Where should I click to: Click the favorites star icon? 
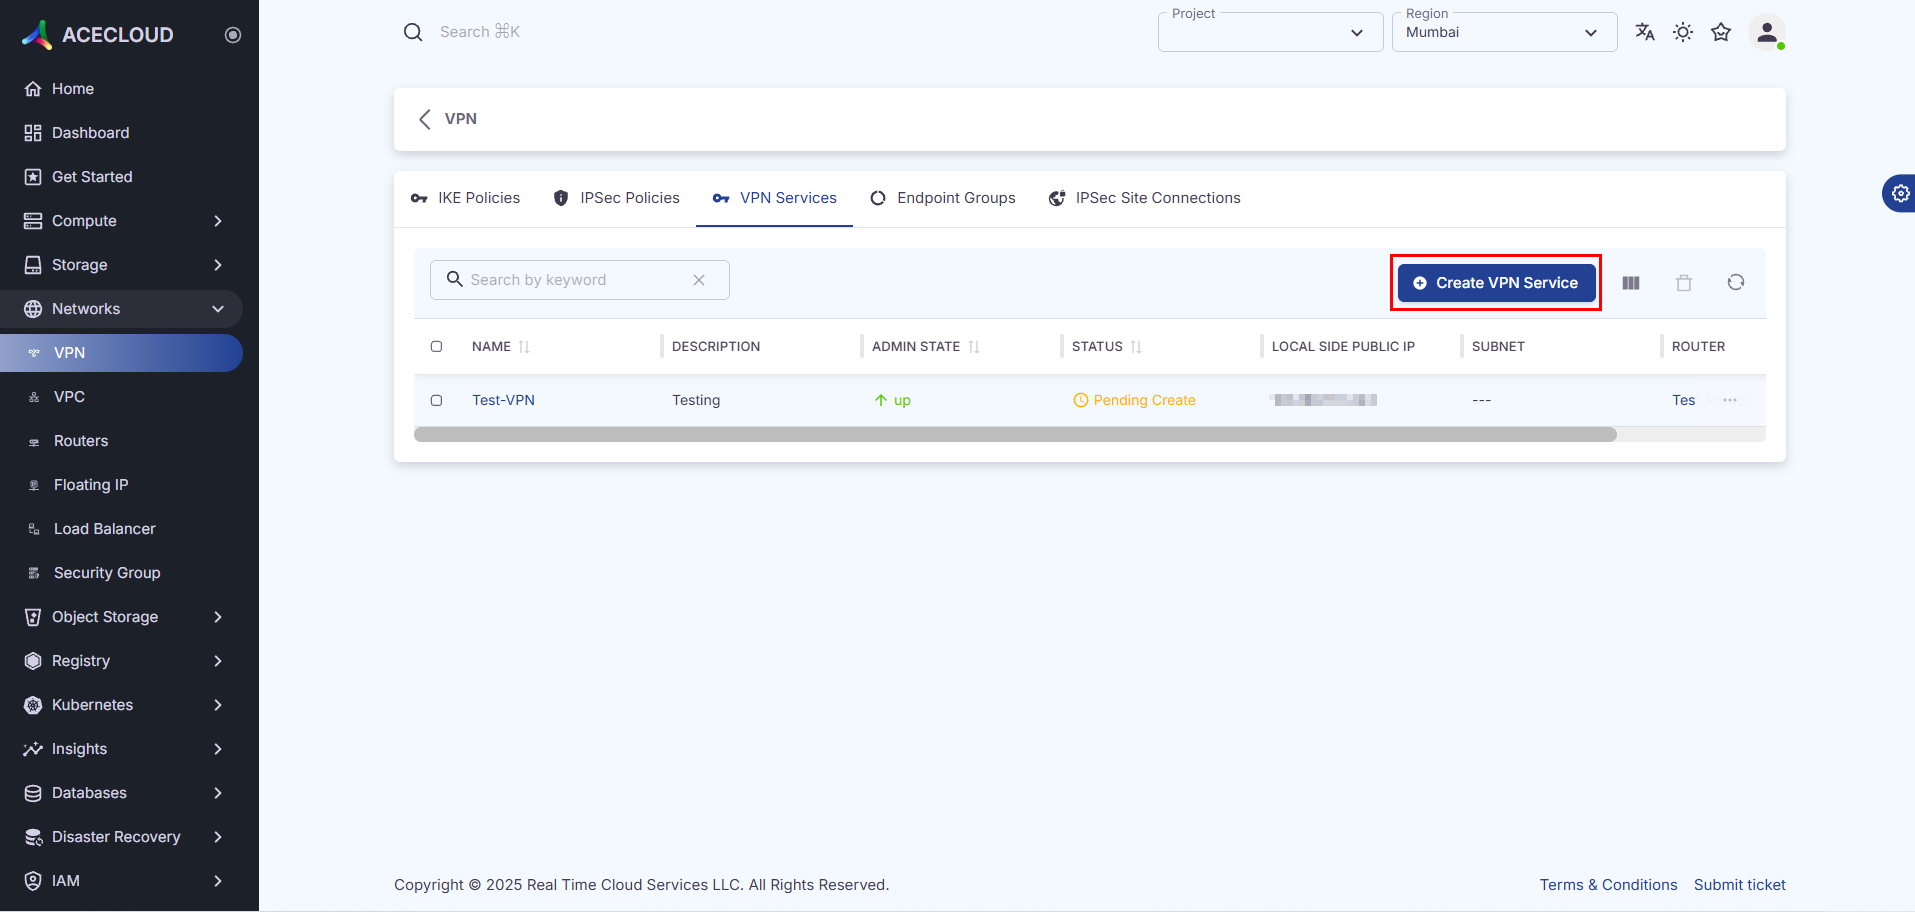click(x=1721, y=32)
